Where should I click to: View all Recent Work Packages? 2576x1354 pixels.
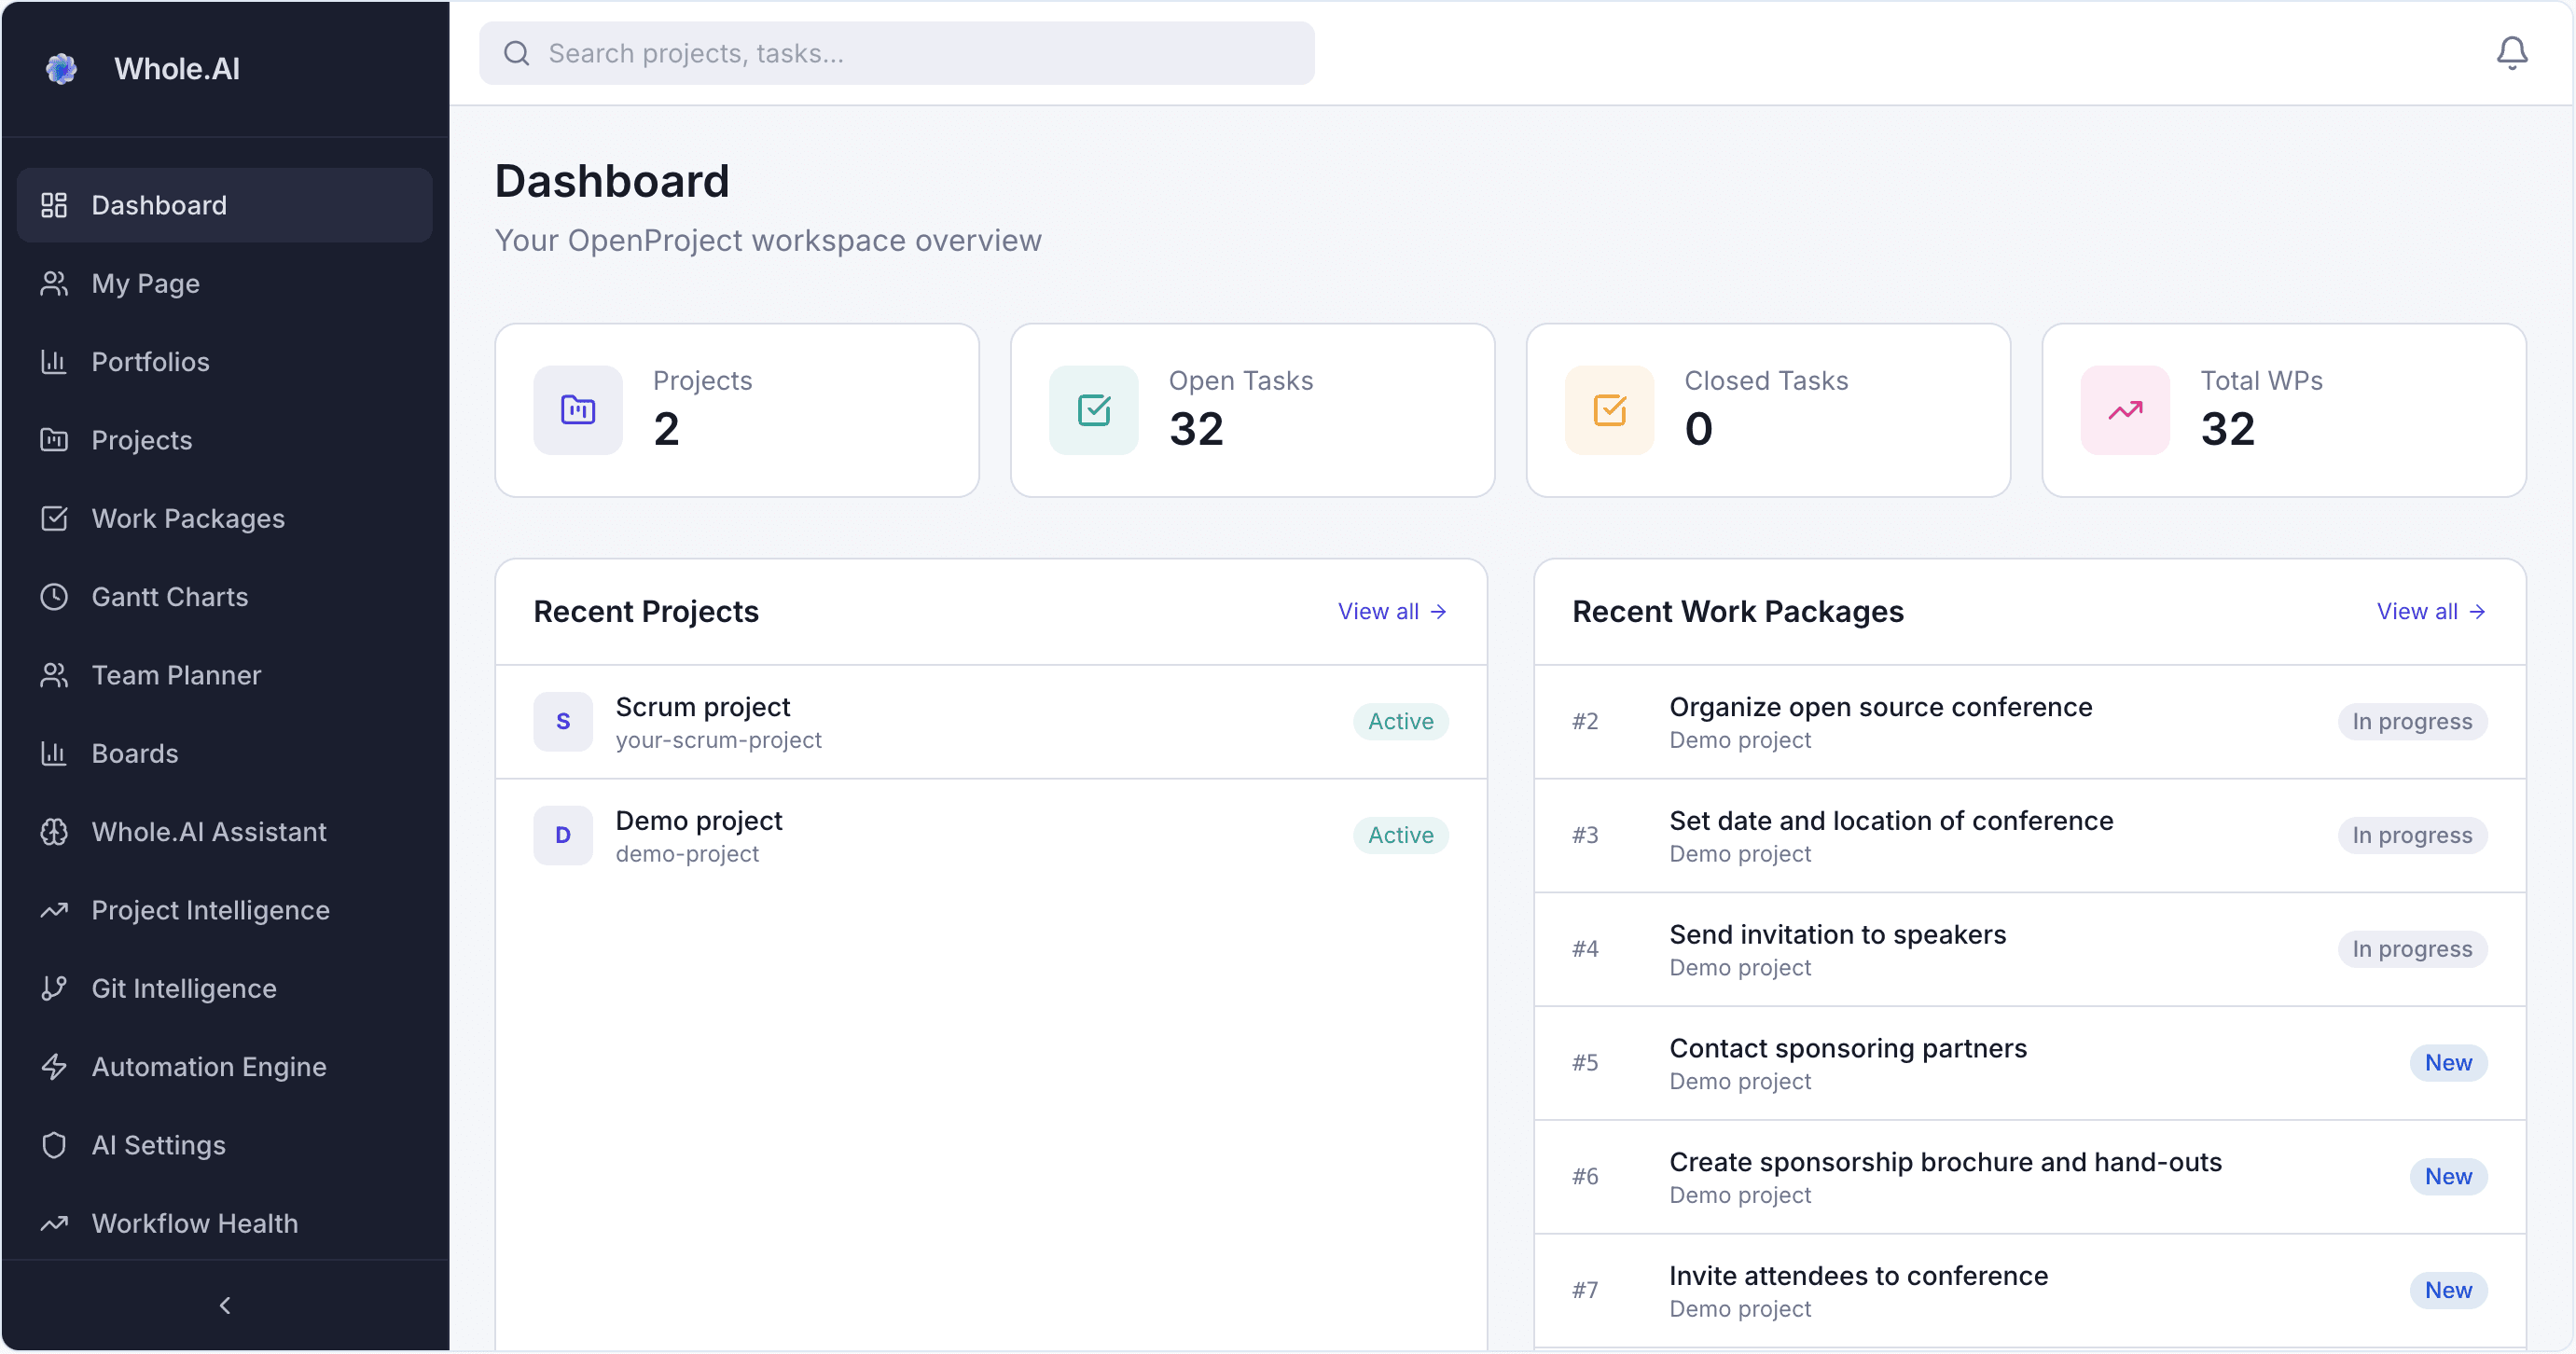2430,611
